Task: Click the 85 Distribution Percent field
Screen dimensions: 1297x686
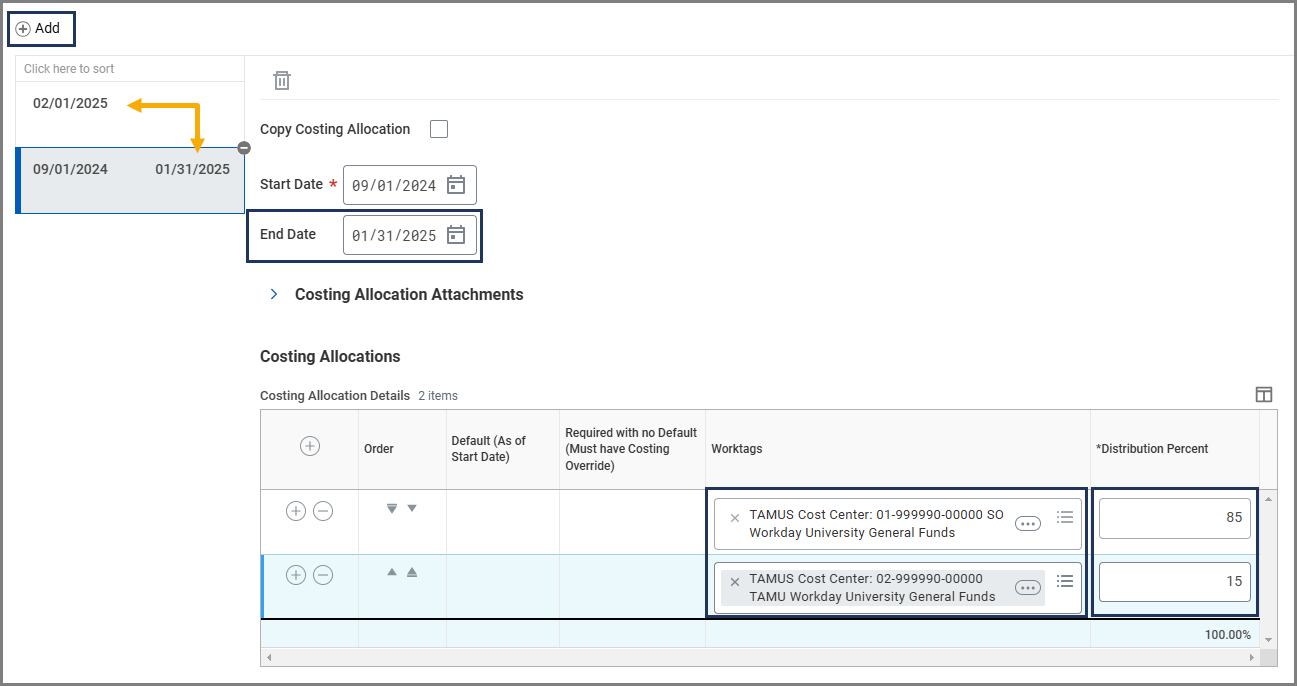Action: point(1174,518)
